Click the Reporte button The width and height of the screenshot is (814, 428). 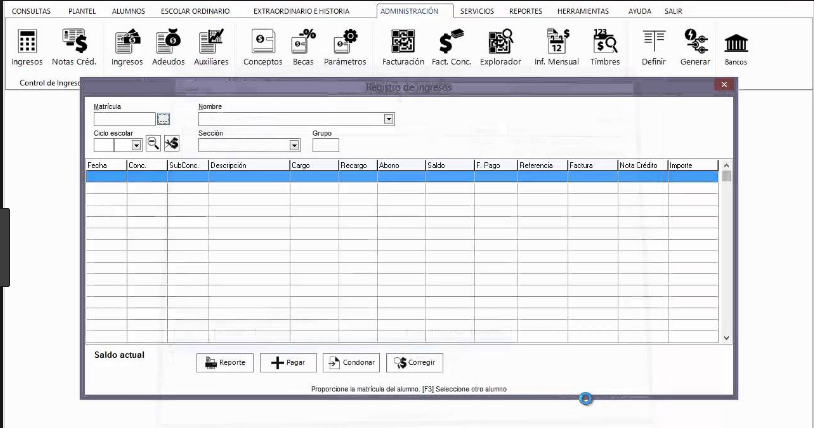coord(225,363)
